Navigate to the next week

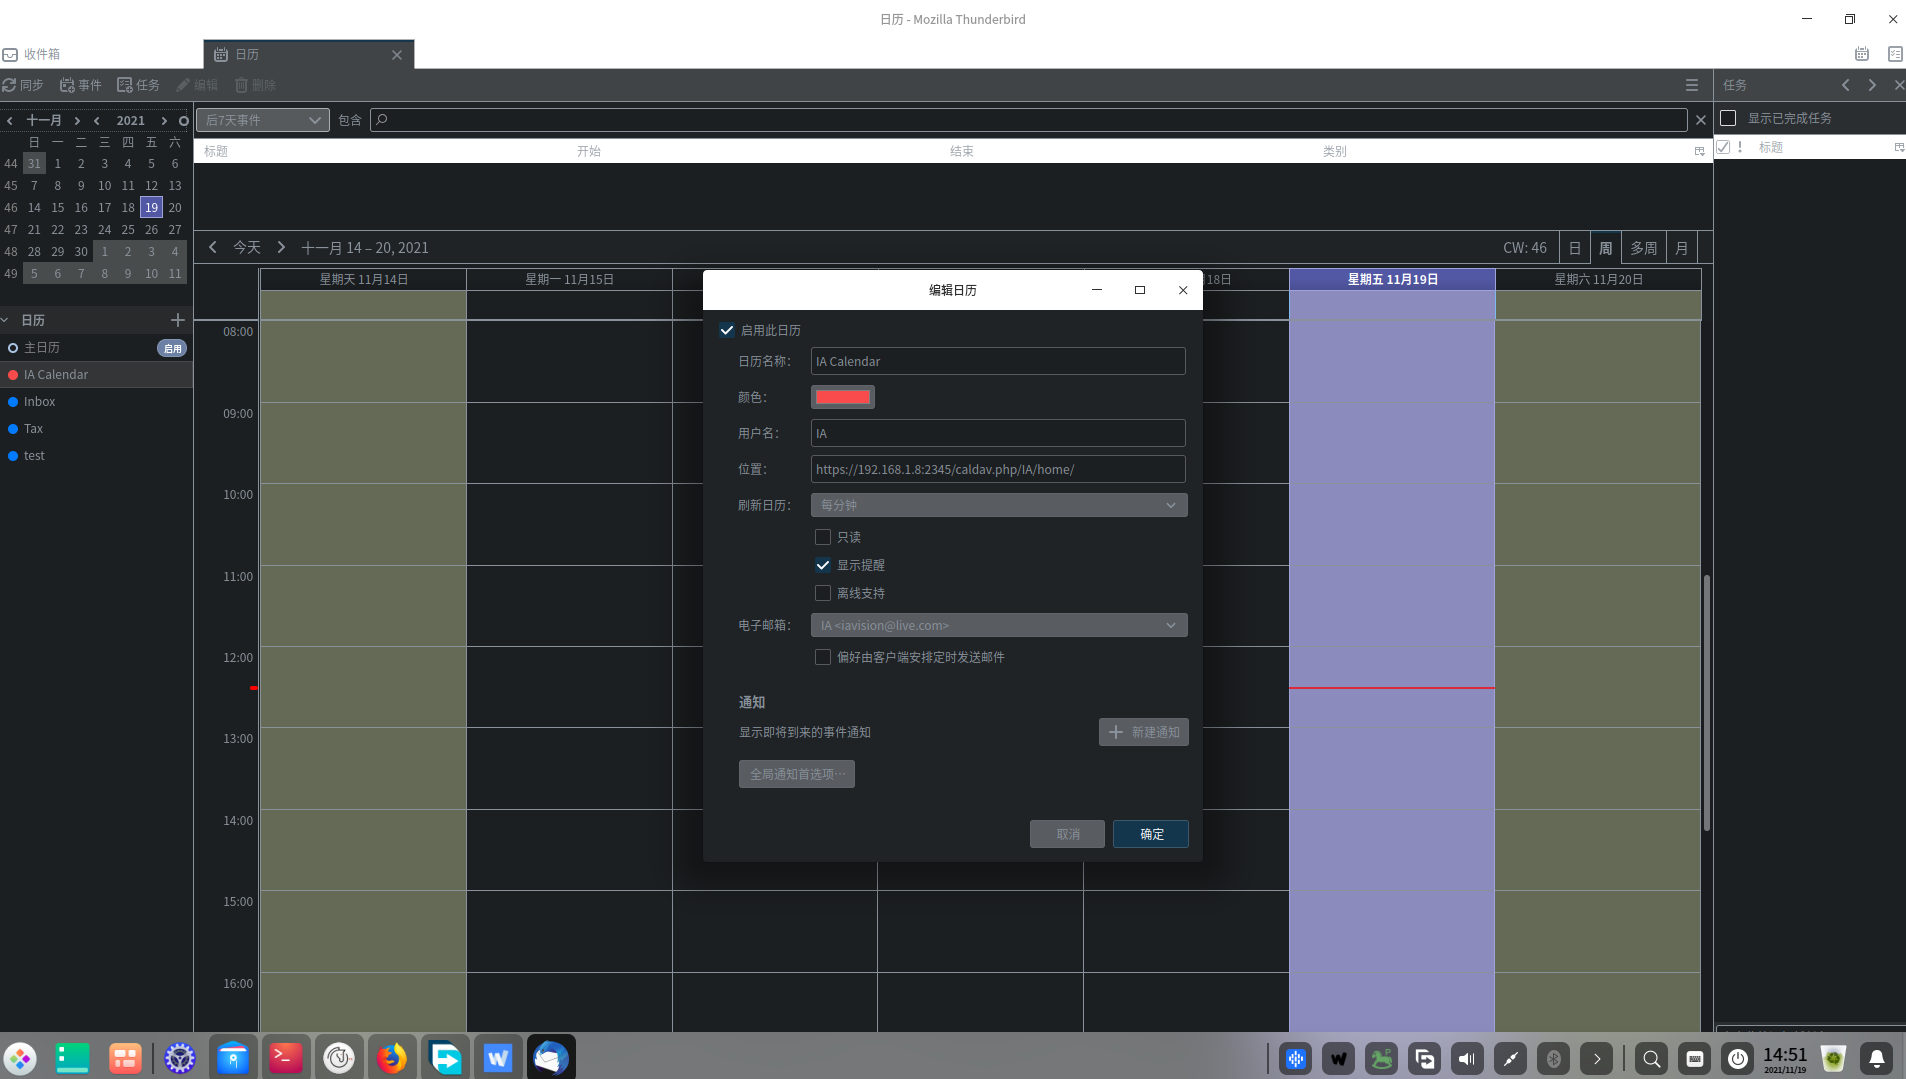[281, 247]
